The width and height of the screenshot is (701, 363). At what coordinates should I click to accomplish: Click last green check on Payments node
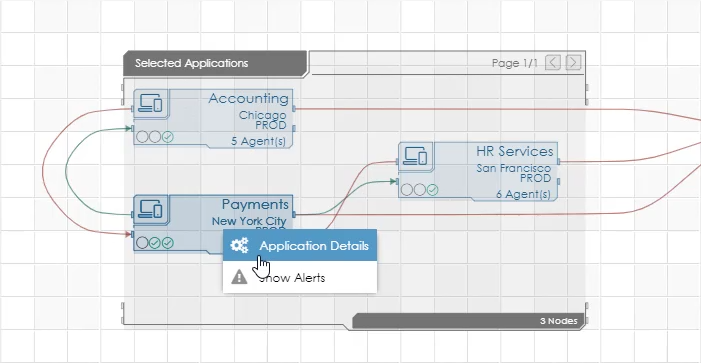pyautogui.click(x=168, y=243)
